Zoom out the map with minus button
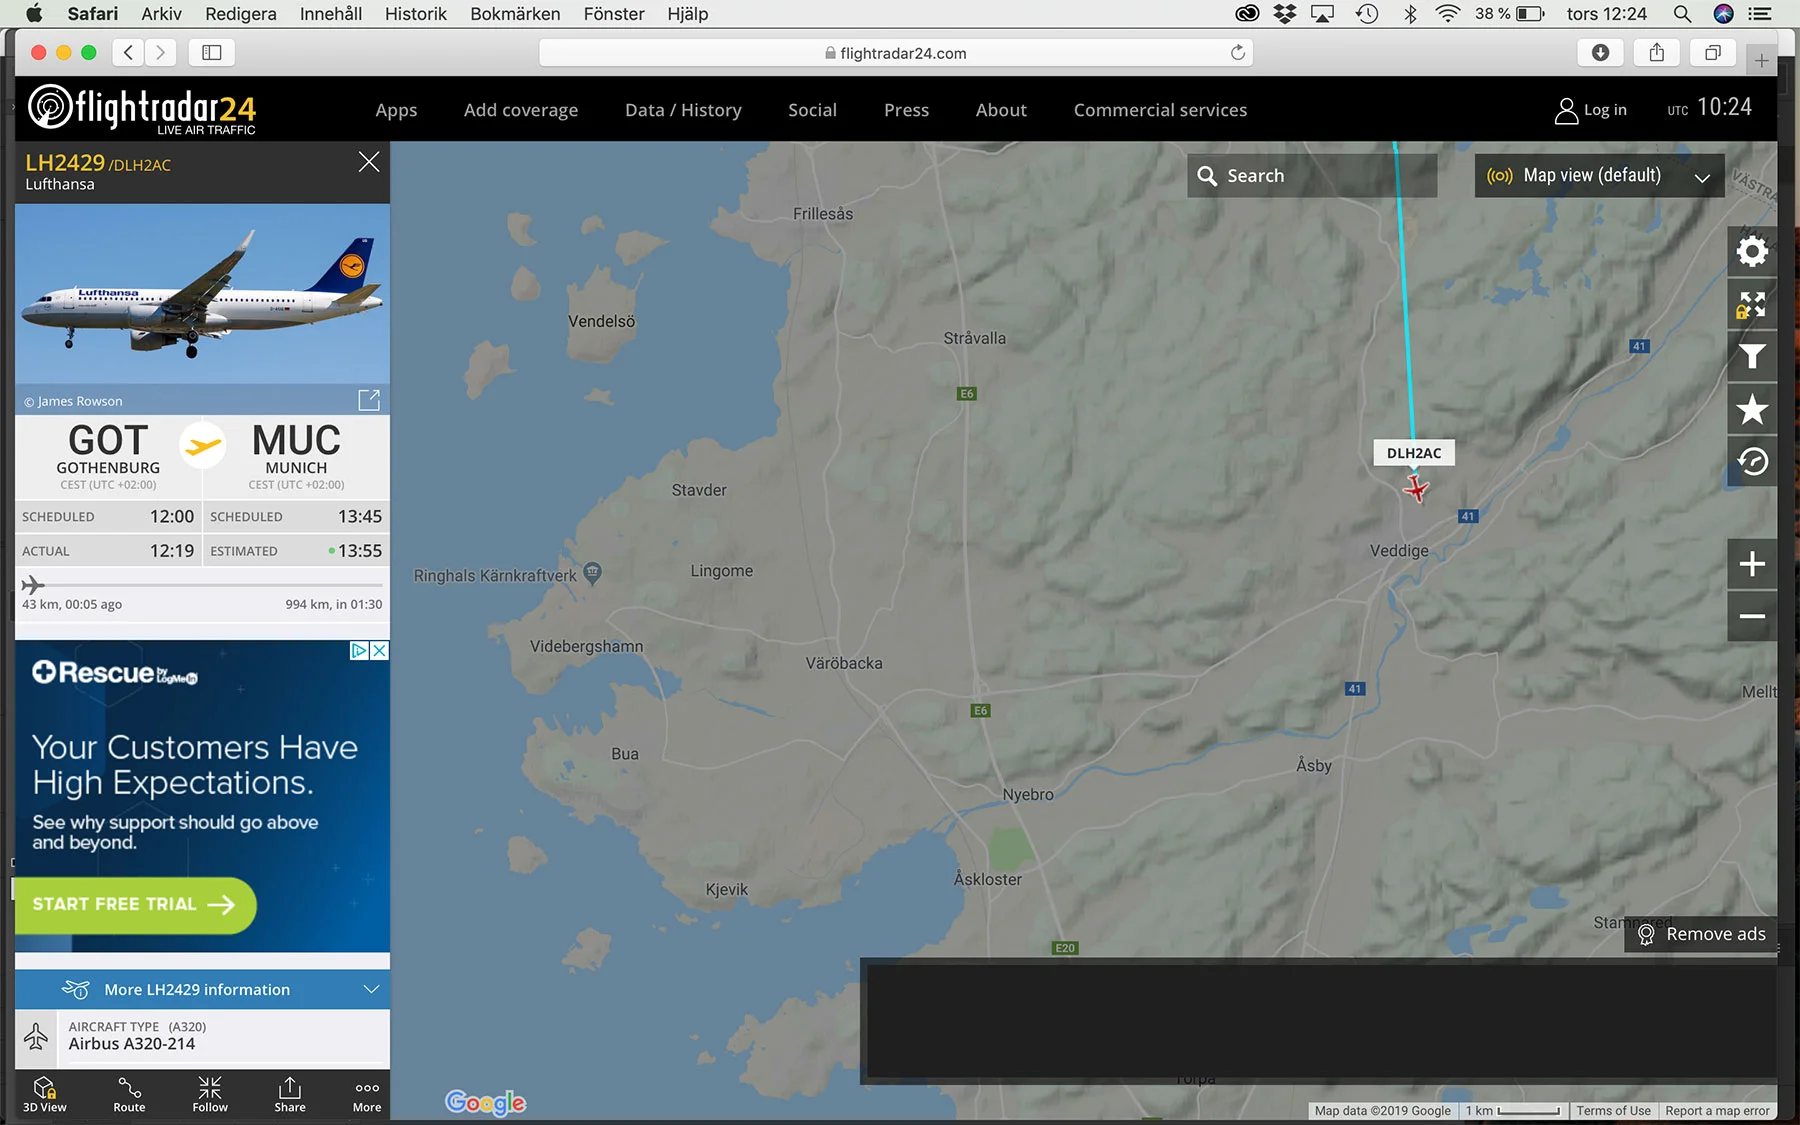Screen dimensions: 1800x1125 click(x=1752, y=616)
